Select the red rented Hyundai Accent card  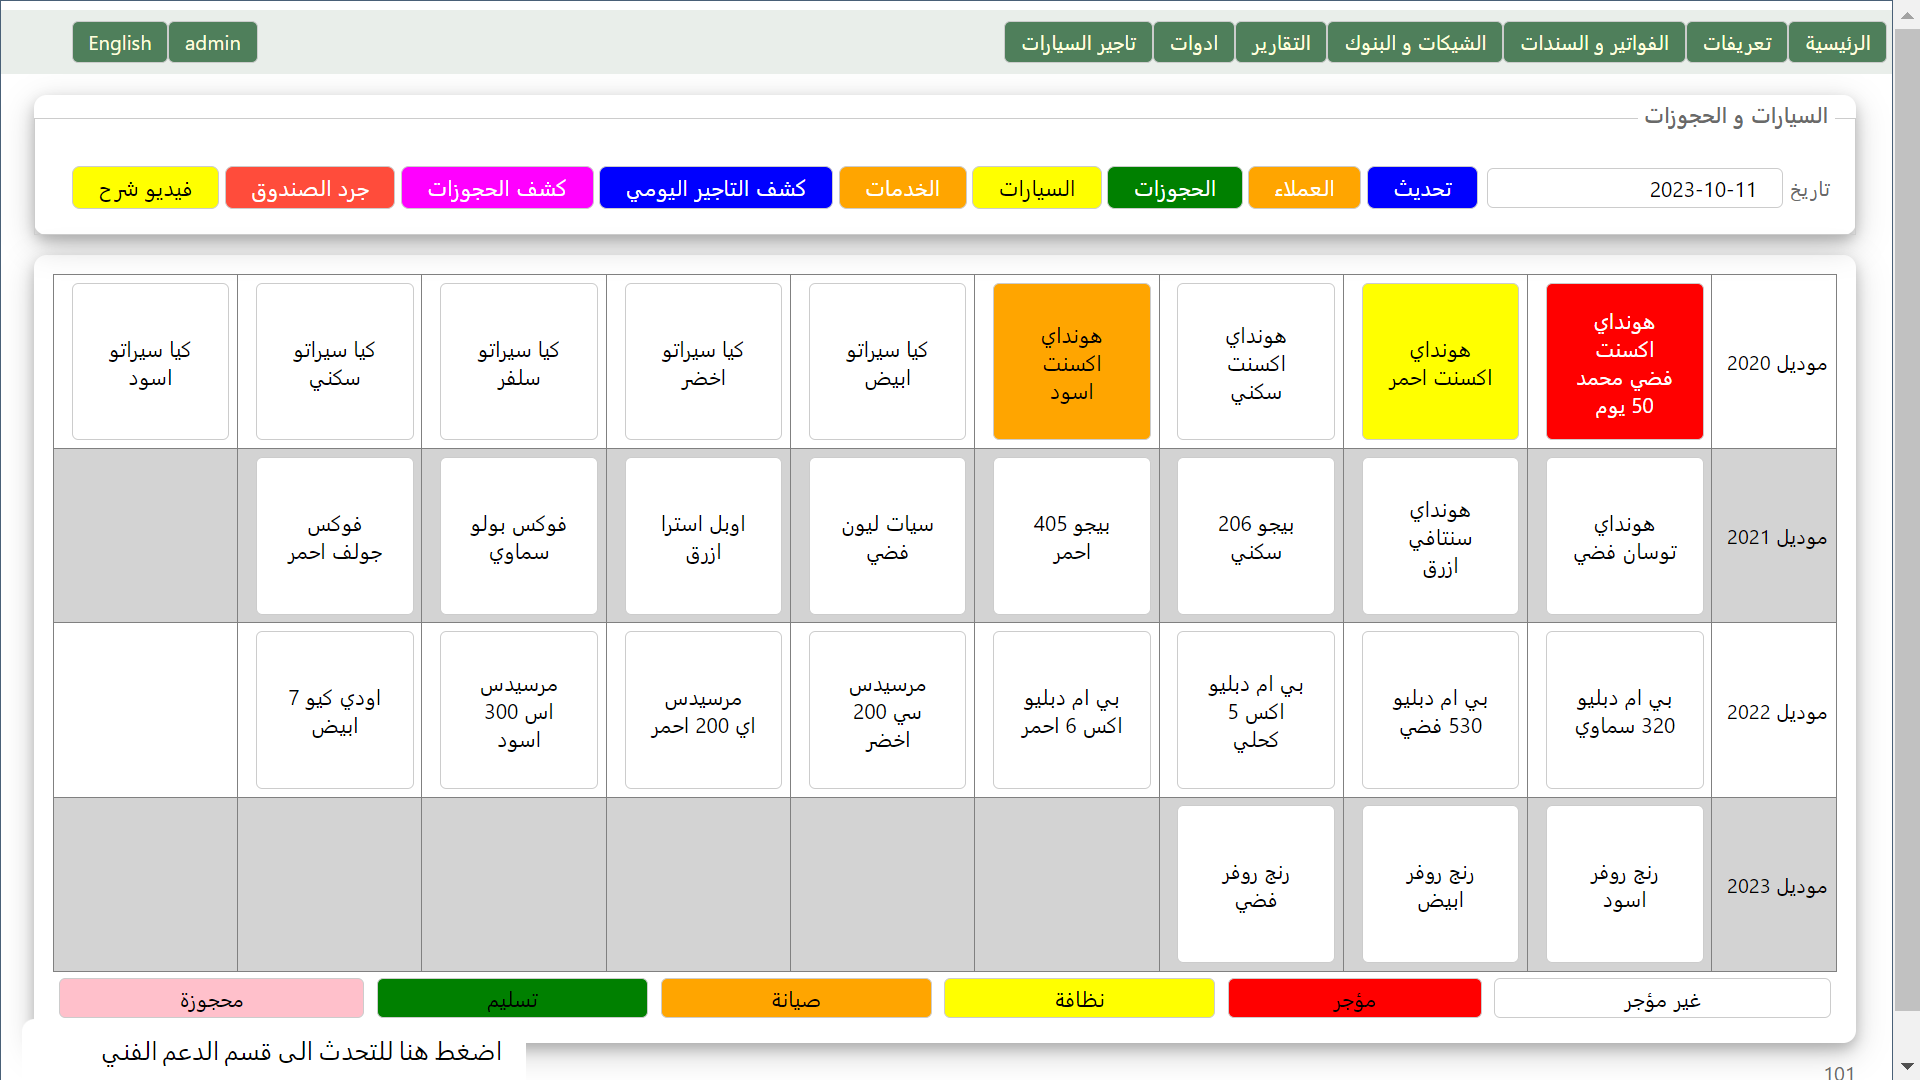1624,362
